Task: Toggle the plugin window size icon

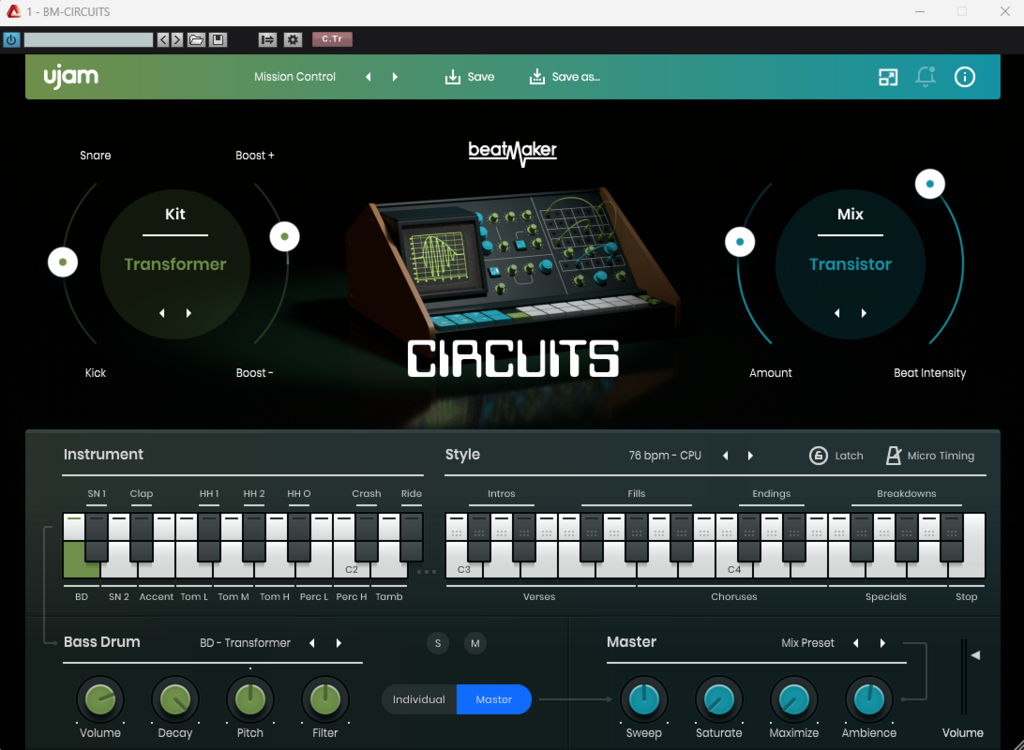Action: click(x=888, y=77)
